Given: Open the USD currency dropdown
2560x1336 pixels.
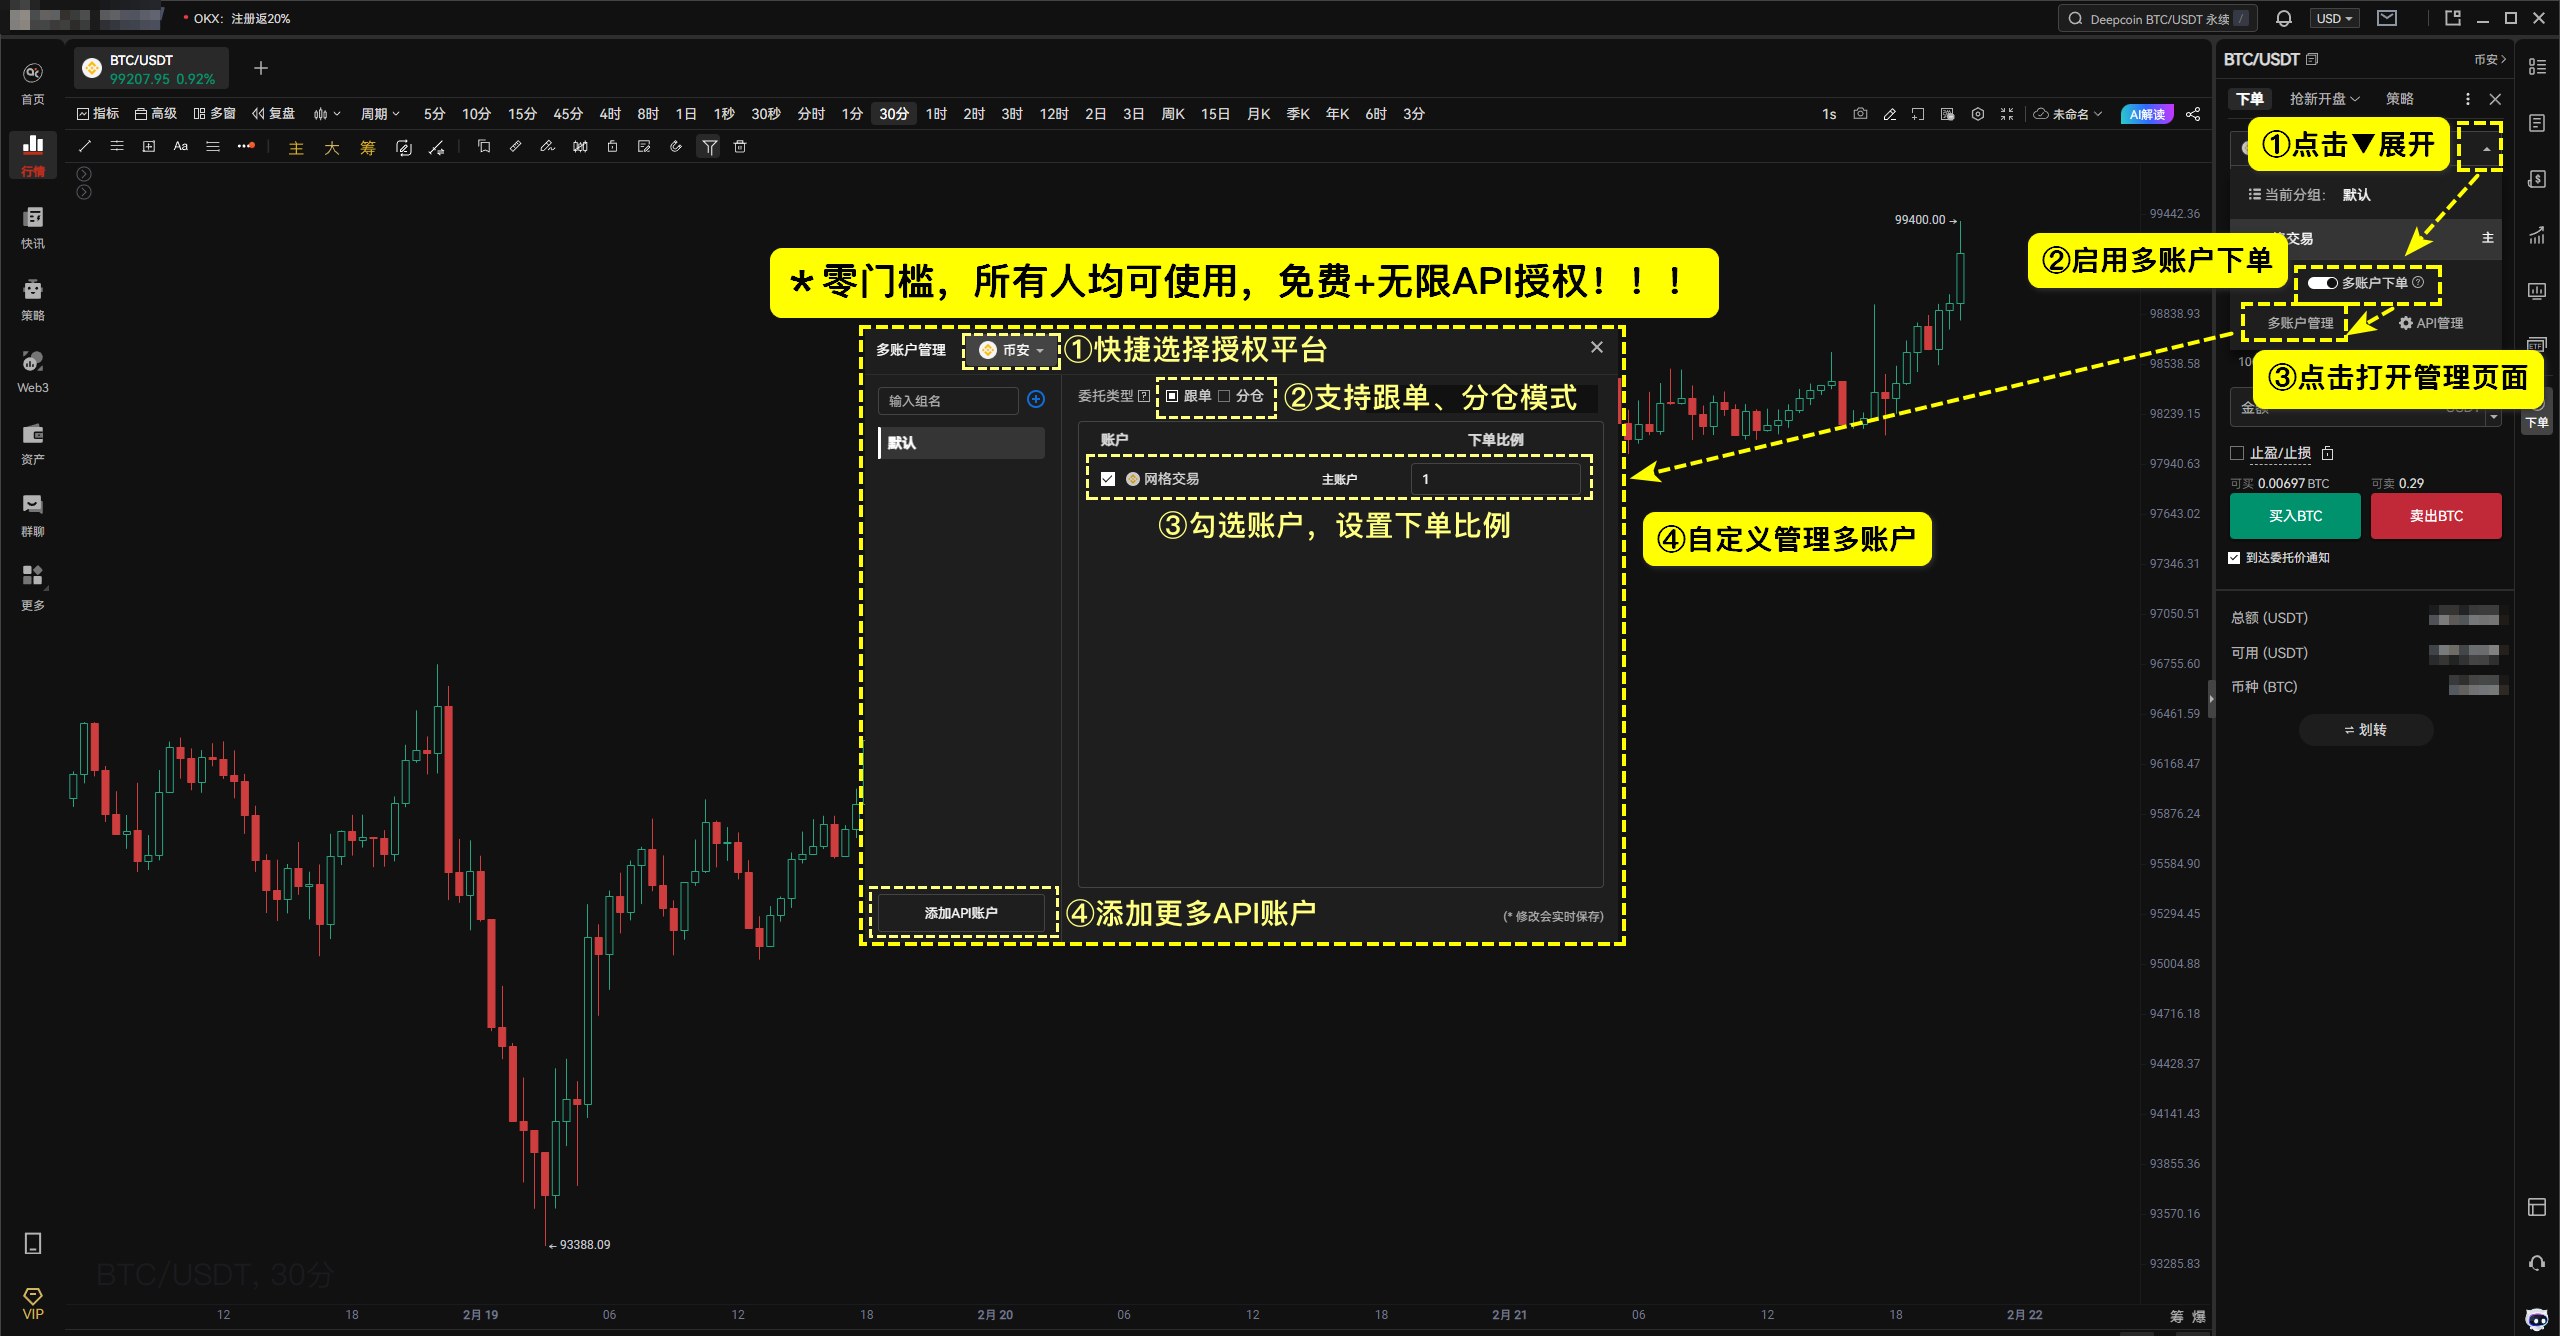Looking at the screenshot, I should pyautogui.click(x=2334, y=18).
